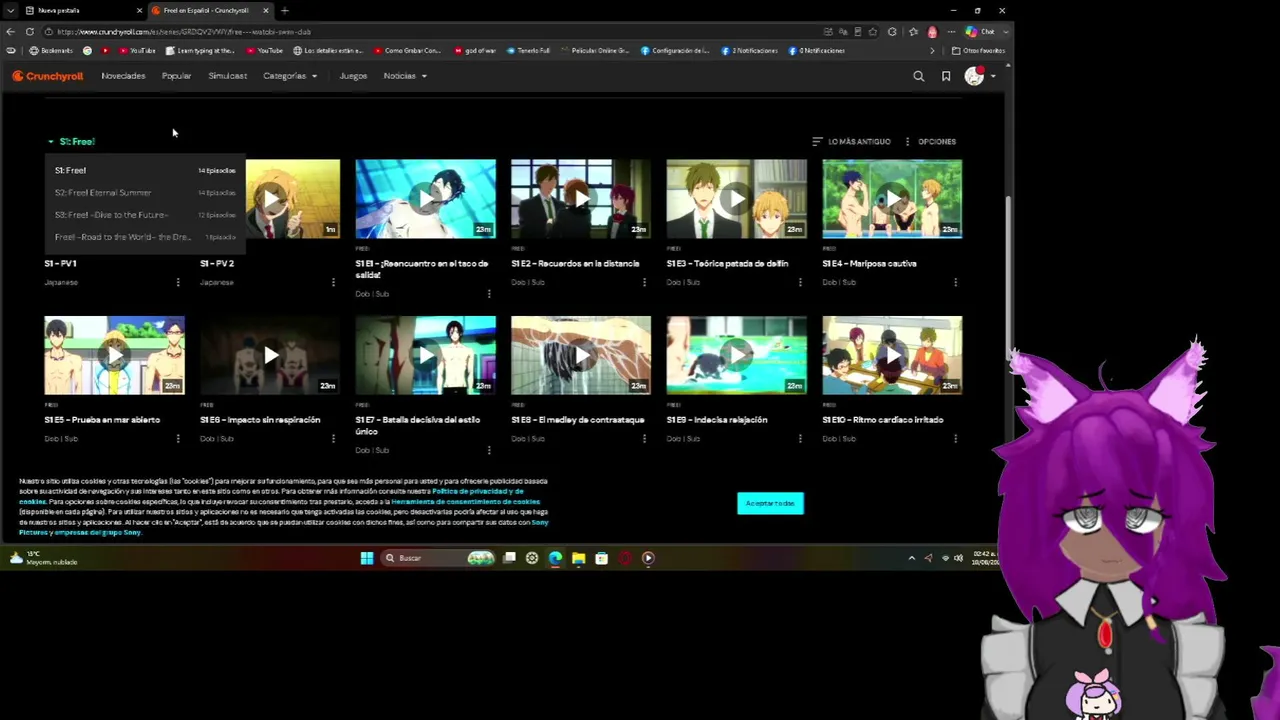This screenshot has width=1280, height=720.
Task: Open the Windows Start menu
Action: tap(367, 558)
